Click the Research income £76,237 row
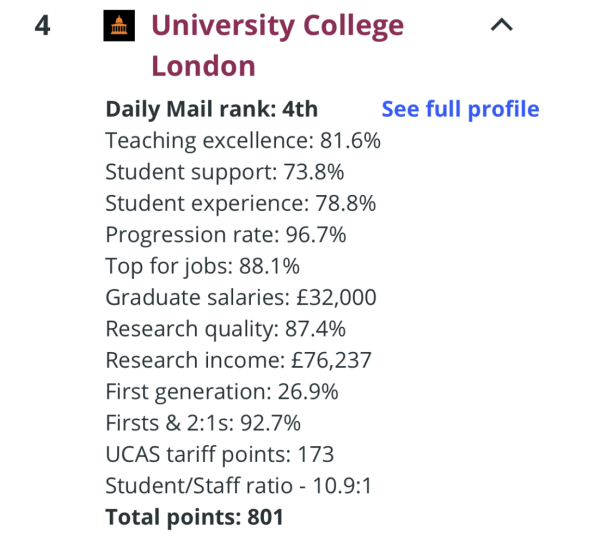This screenshot has height=541, width=589. pyautogui.click(x=239, y=360)
